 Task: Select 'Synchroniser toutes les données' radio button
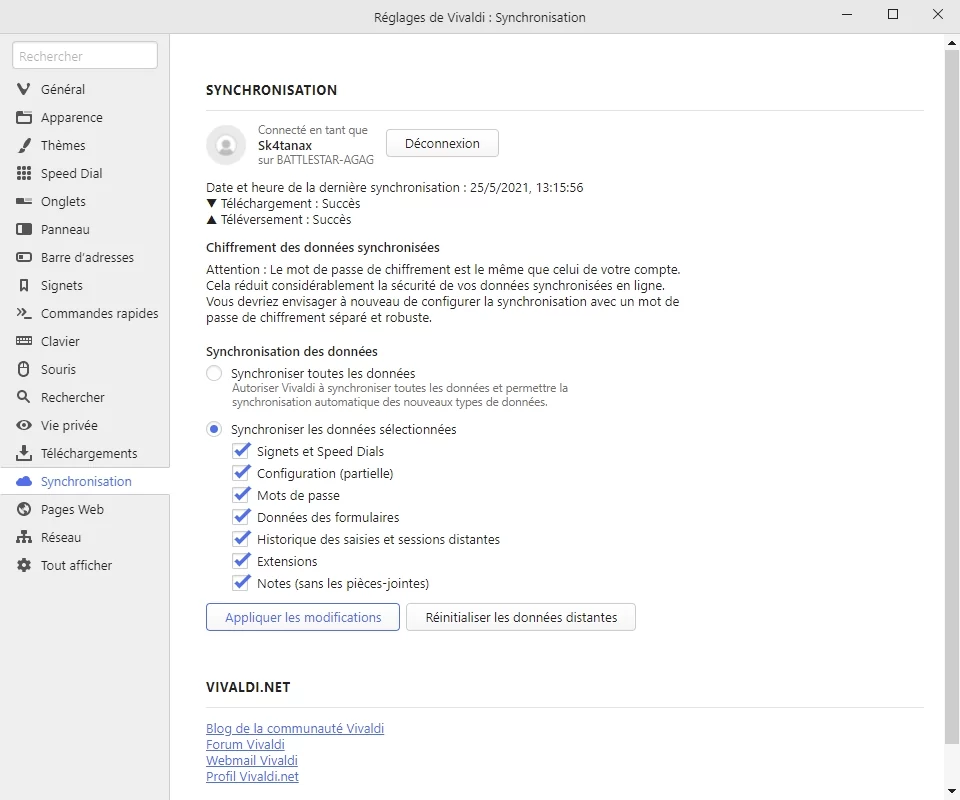[x=214, y=373]
